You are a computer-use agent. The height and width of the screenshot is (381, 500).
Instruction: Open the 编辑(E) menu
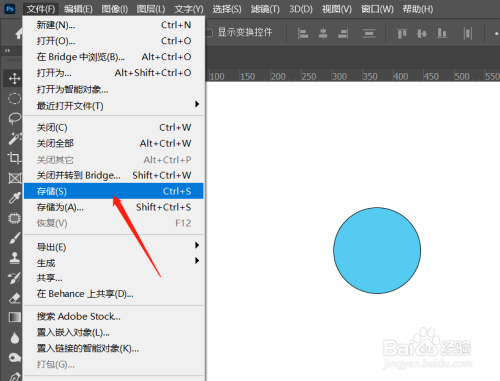pos(78,9)
